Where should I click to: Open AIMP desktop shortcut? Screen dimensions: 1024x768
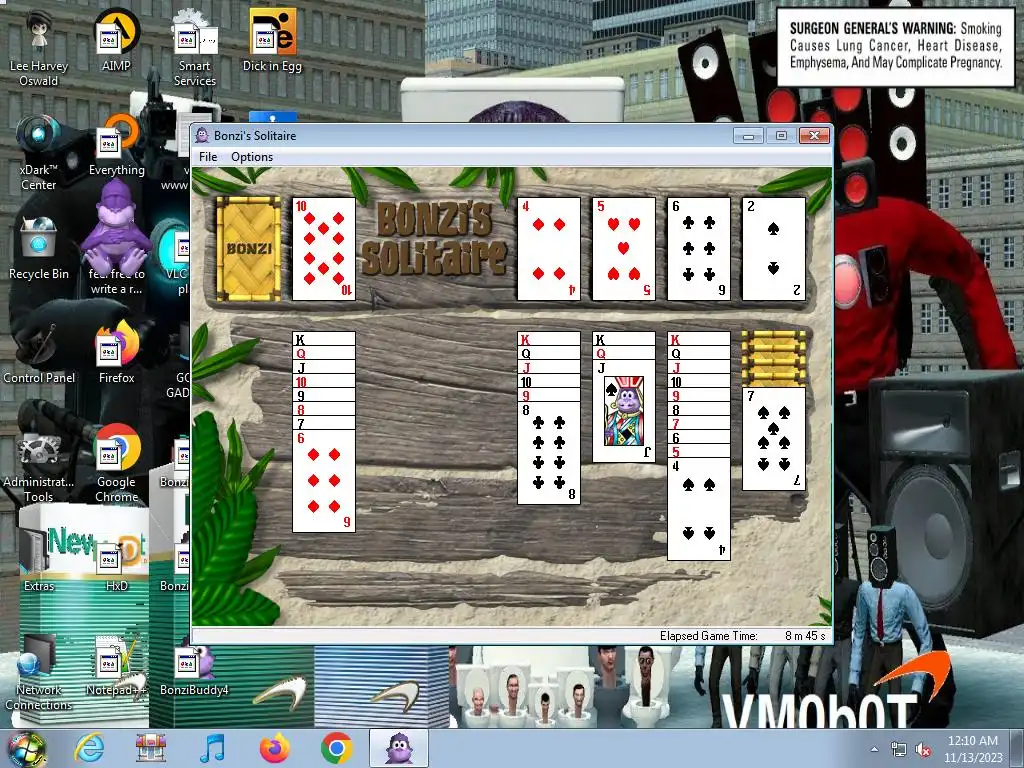coord(116,40)
